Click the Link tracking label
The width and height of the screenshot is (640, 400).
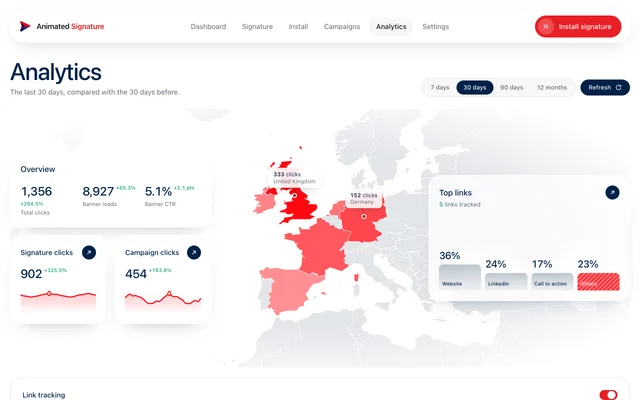[44, 395]
